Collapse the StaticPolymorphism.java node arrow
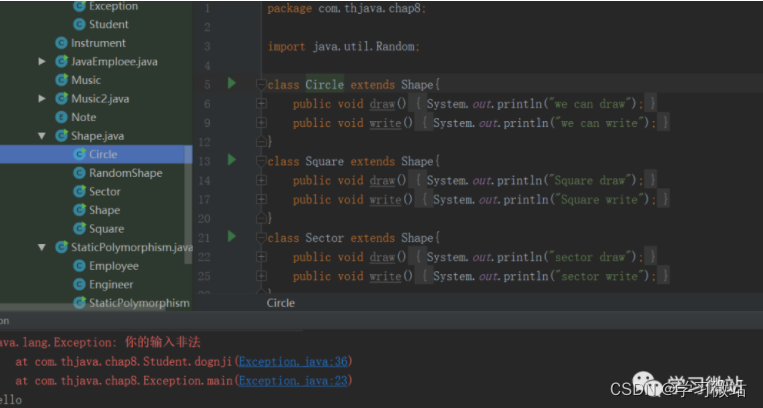The image size is (763, 408). click(42, 247)
